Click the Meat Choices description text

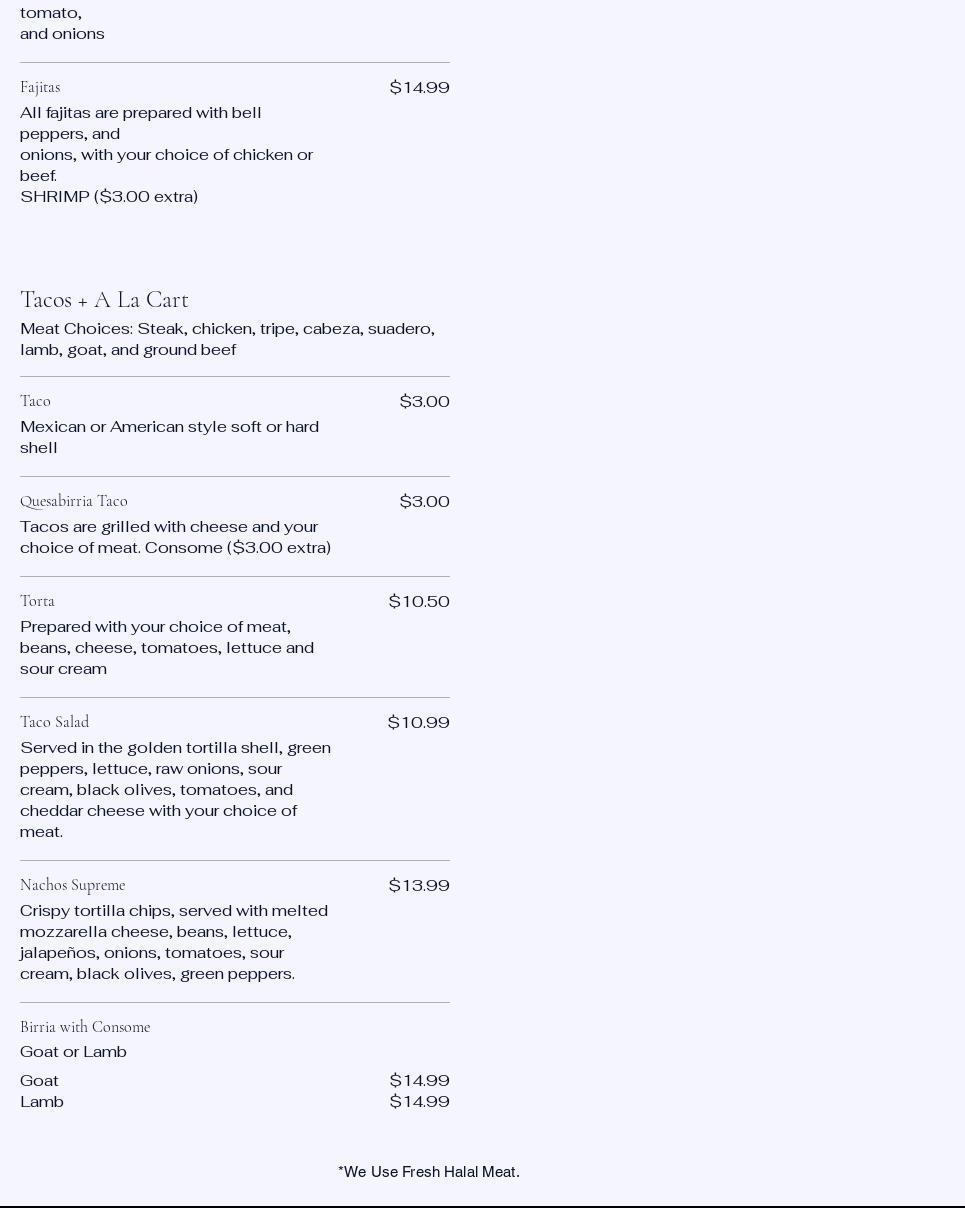[x=227, y=339]
